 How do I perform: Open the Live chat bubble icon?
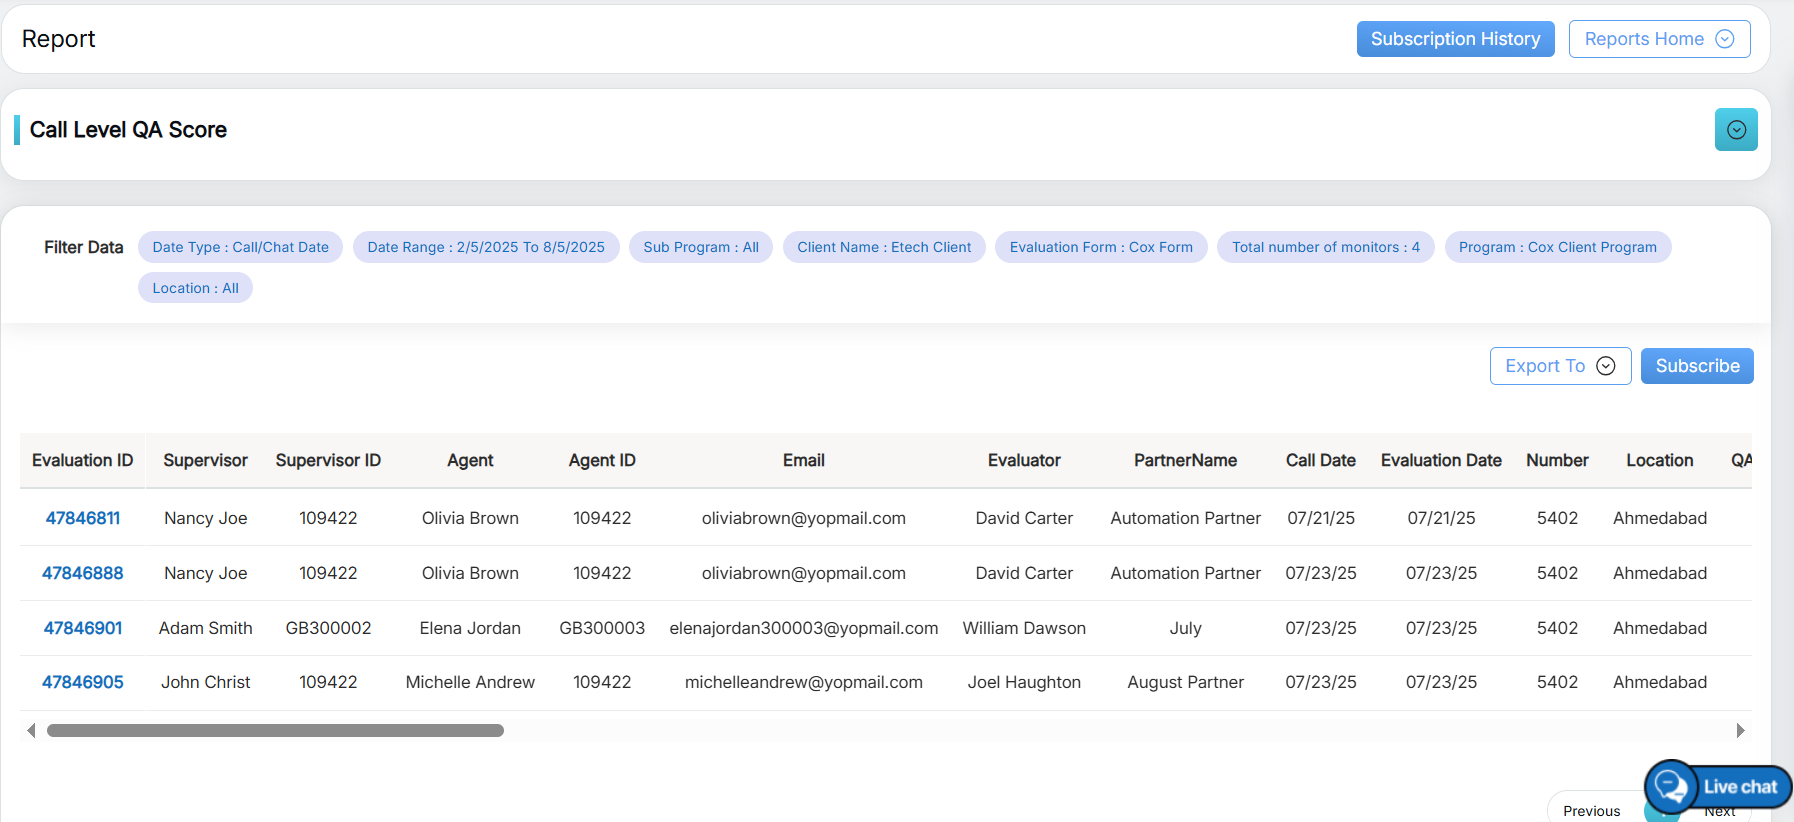point(1671,786)
